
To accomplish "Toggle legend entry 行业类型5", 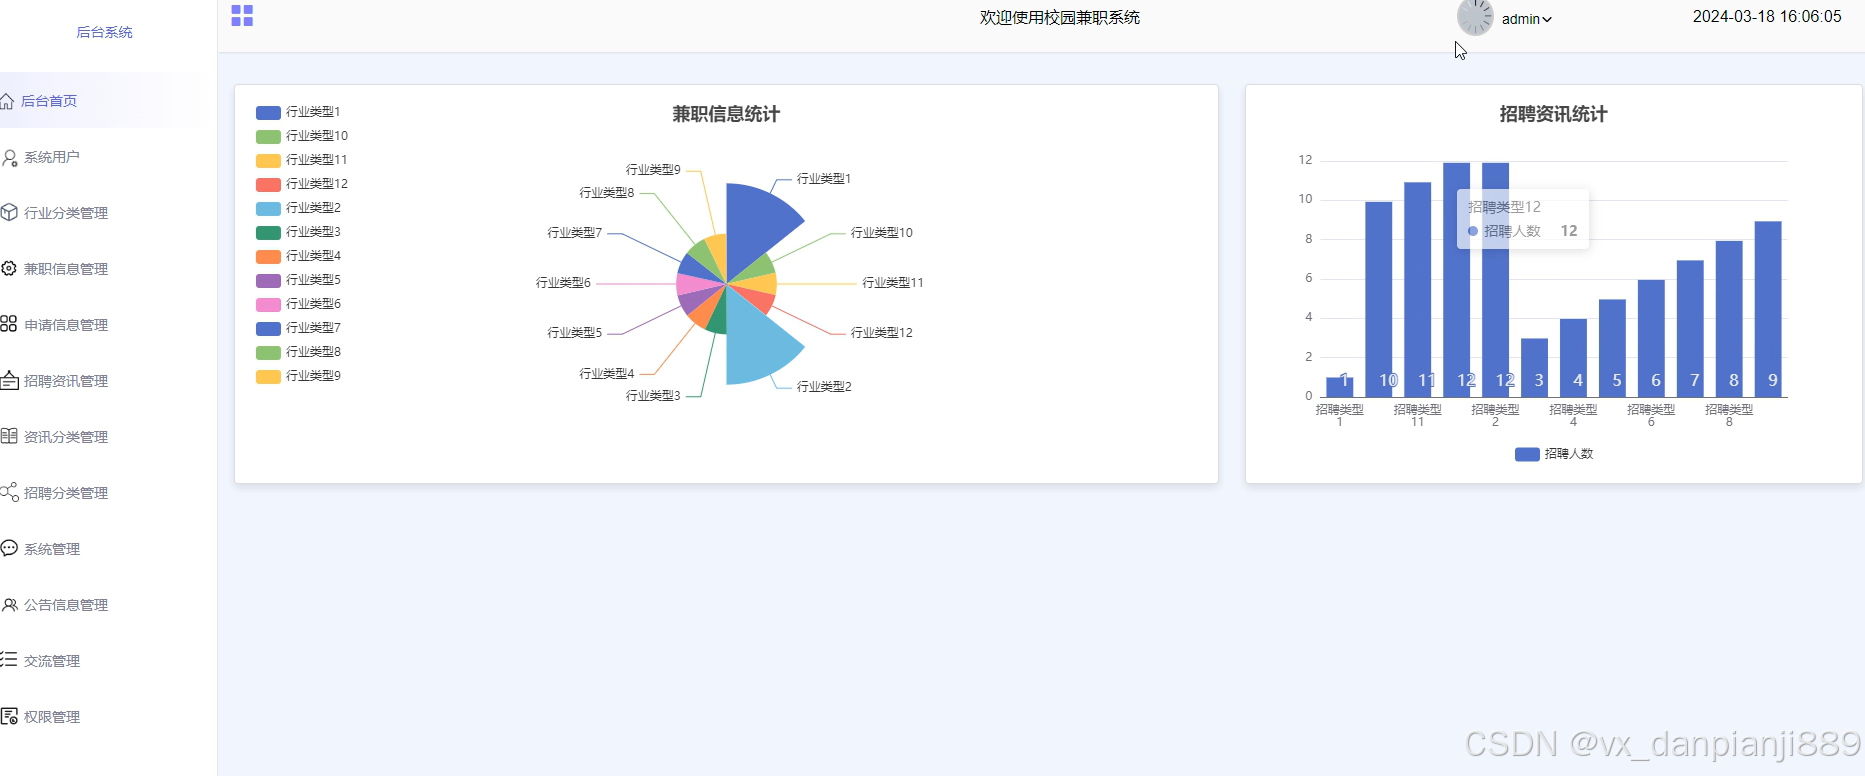I will point(298,280).
